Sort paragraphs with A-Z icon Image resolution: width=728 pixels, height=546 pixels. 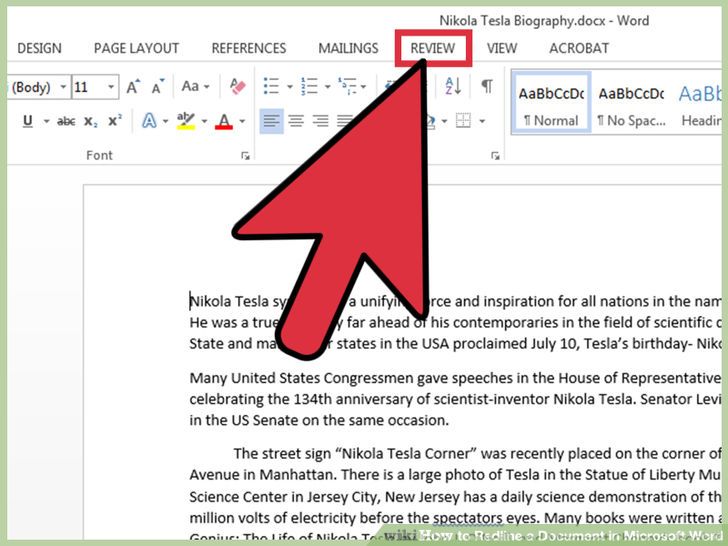point(453,86)
